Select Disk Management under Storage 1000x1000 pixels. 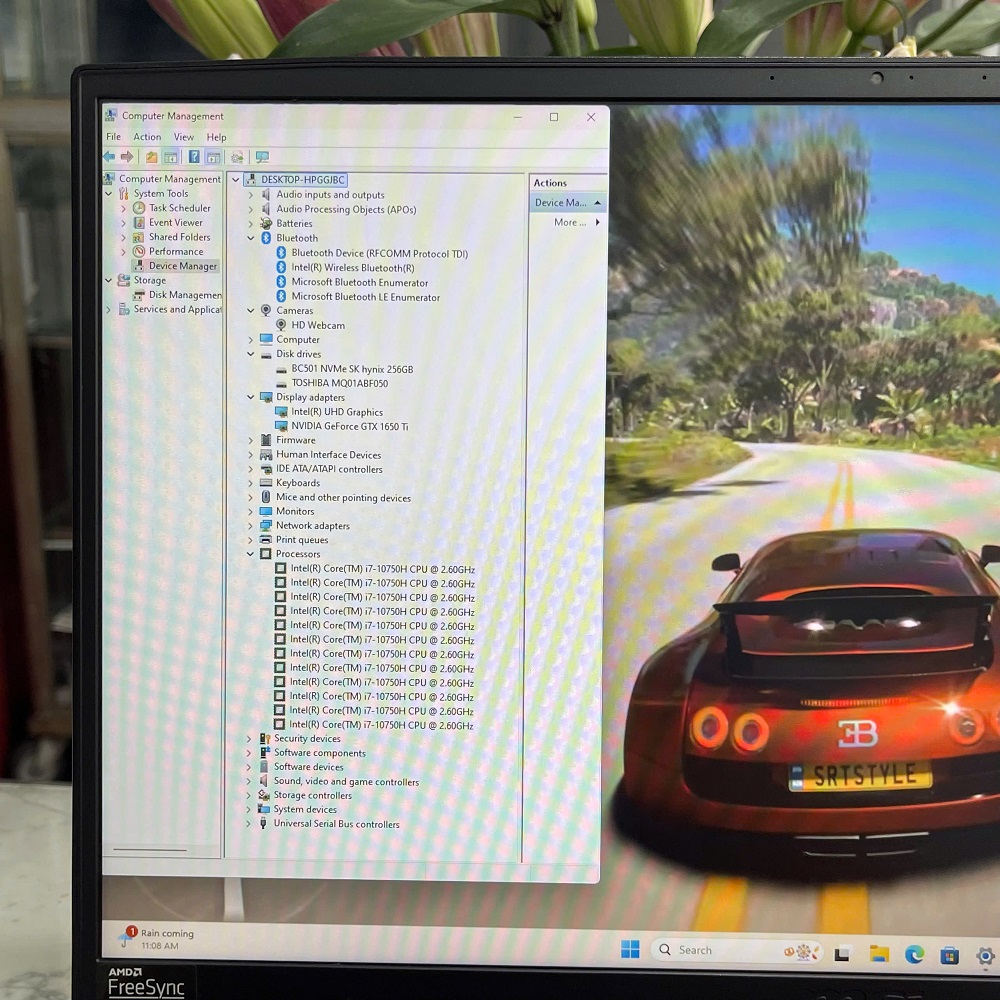[185, 295]
